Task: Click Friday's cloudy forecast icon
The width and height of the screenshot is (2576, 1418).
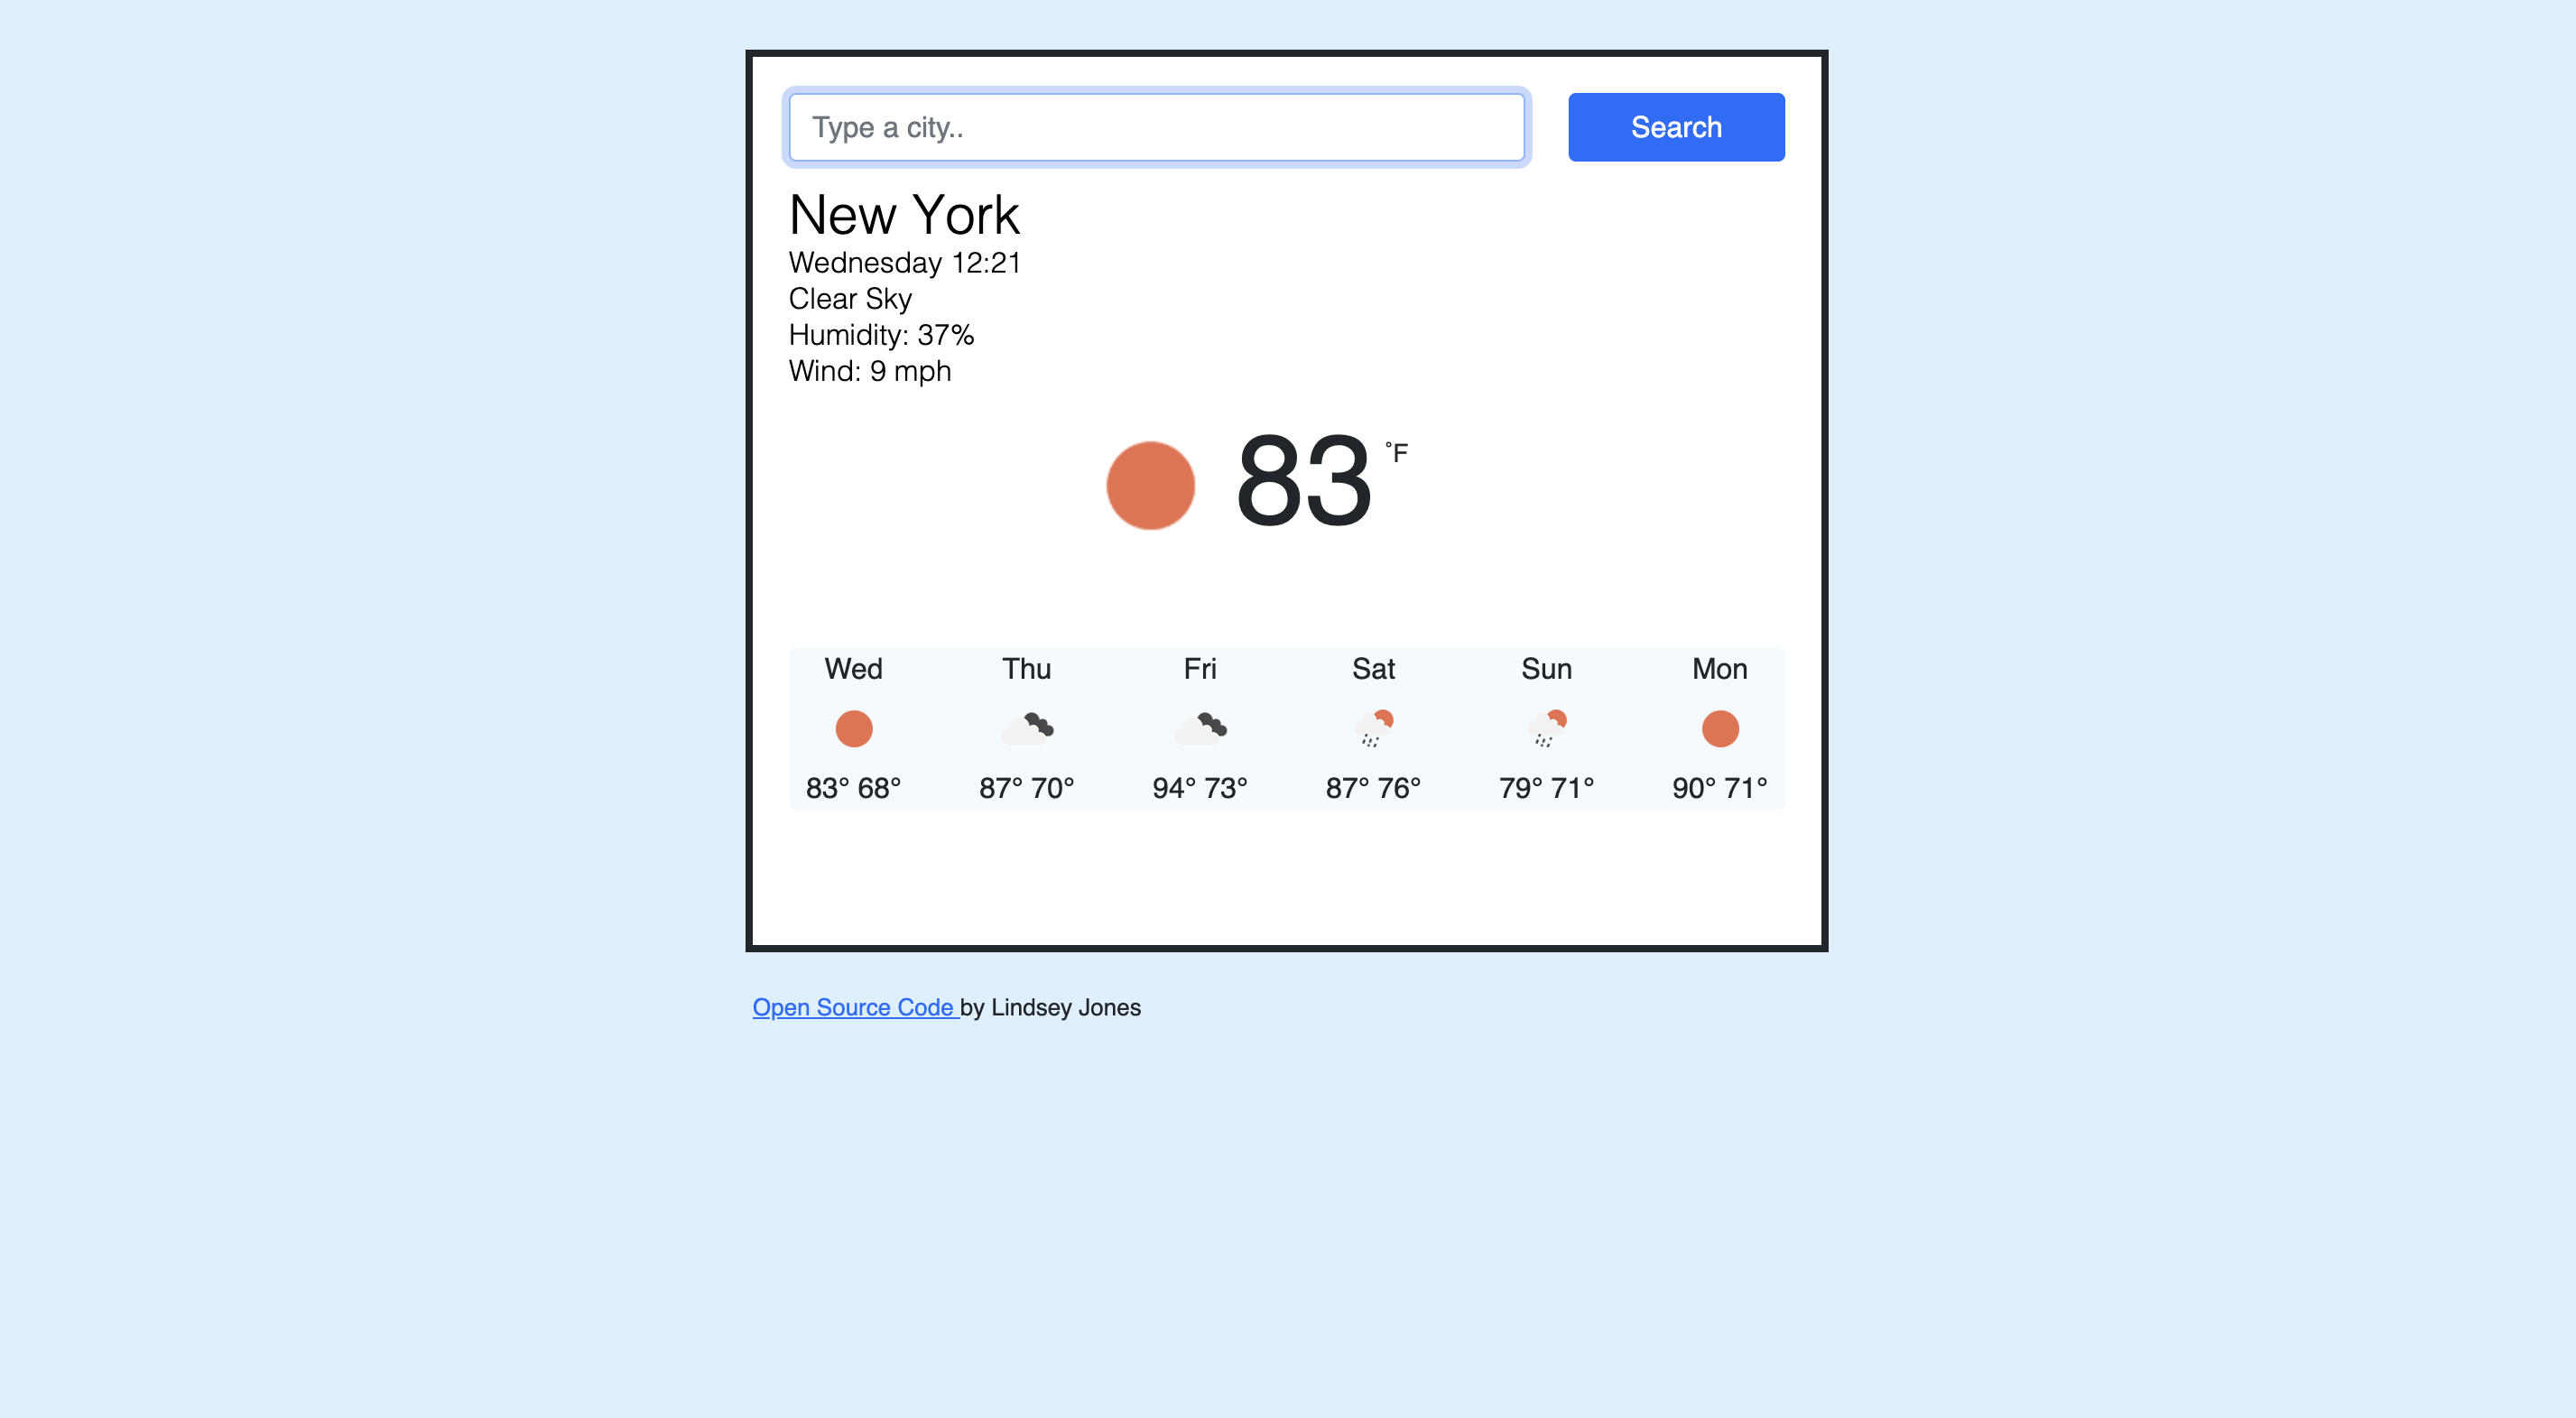Action: pos(1200,728)
